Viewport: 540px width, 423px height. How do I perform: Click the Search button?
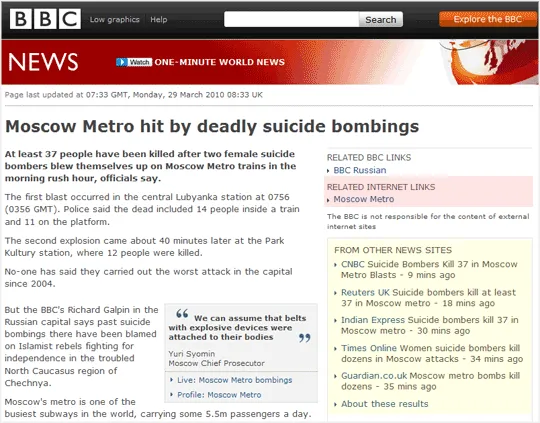click(x=381, y=19)
